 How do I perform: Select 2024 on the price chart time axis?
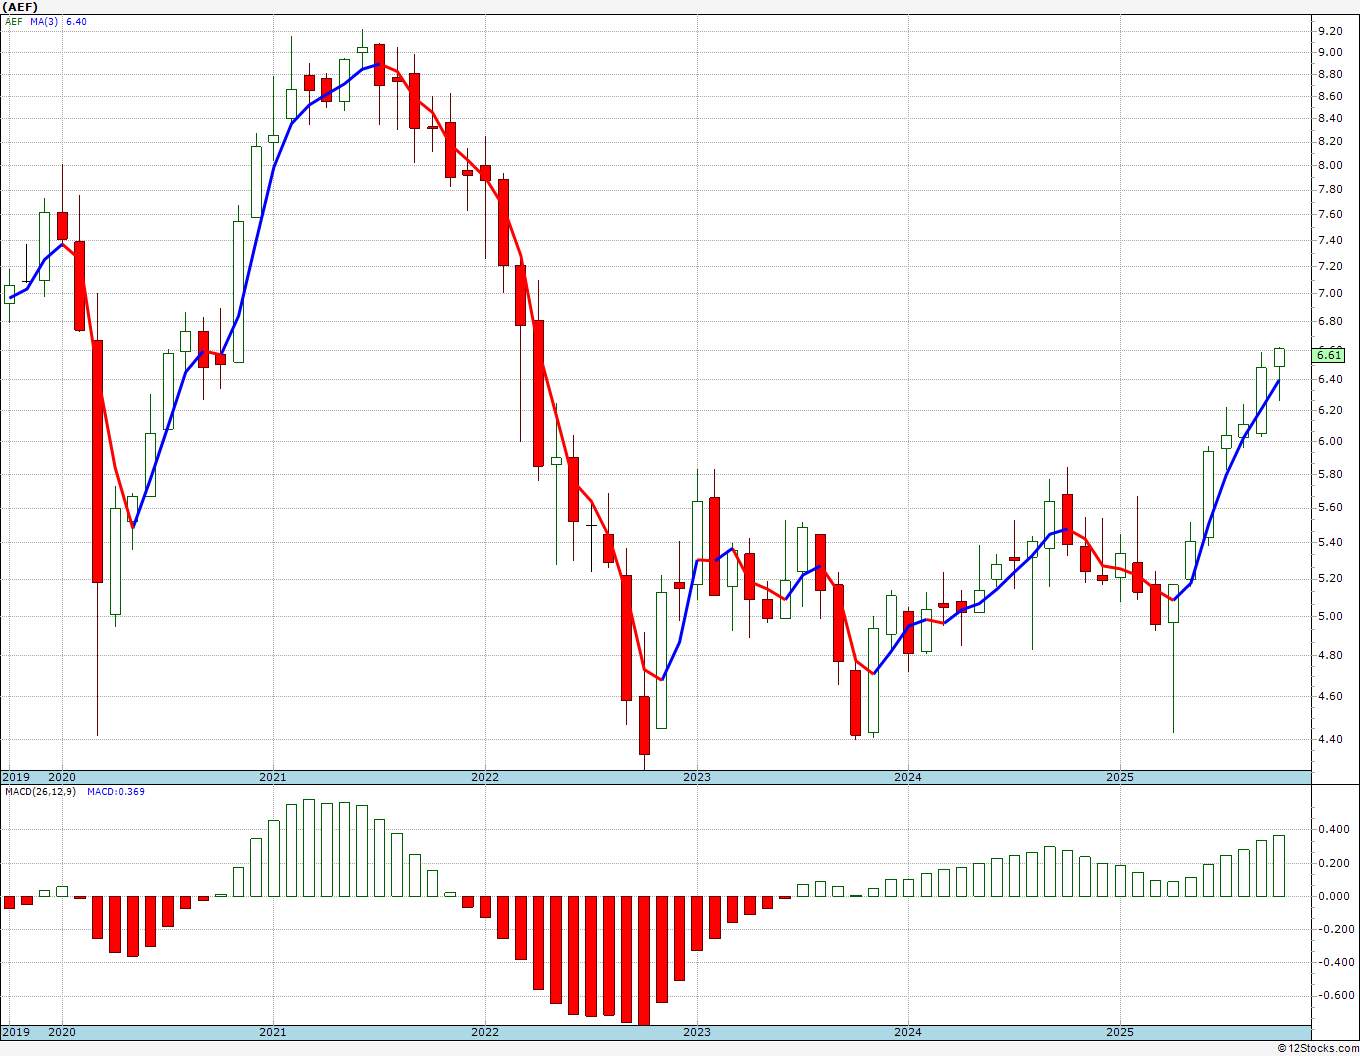(908, 777)
